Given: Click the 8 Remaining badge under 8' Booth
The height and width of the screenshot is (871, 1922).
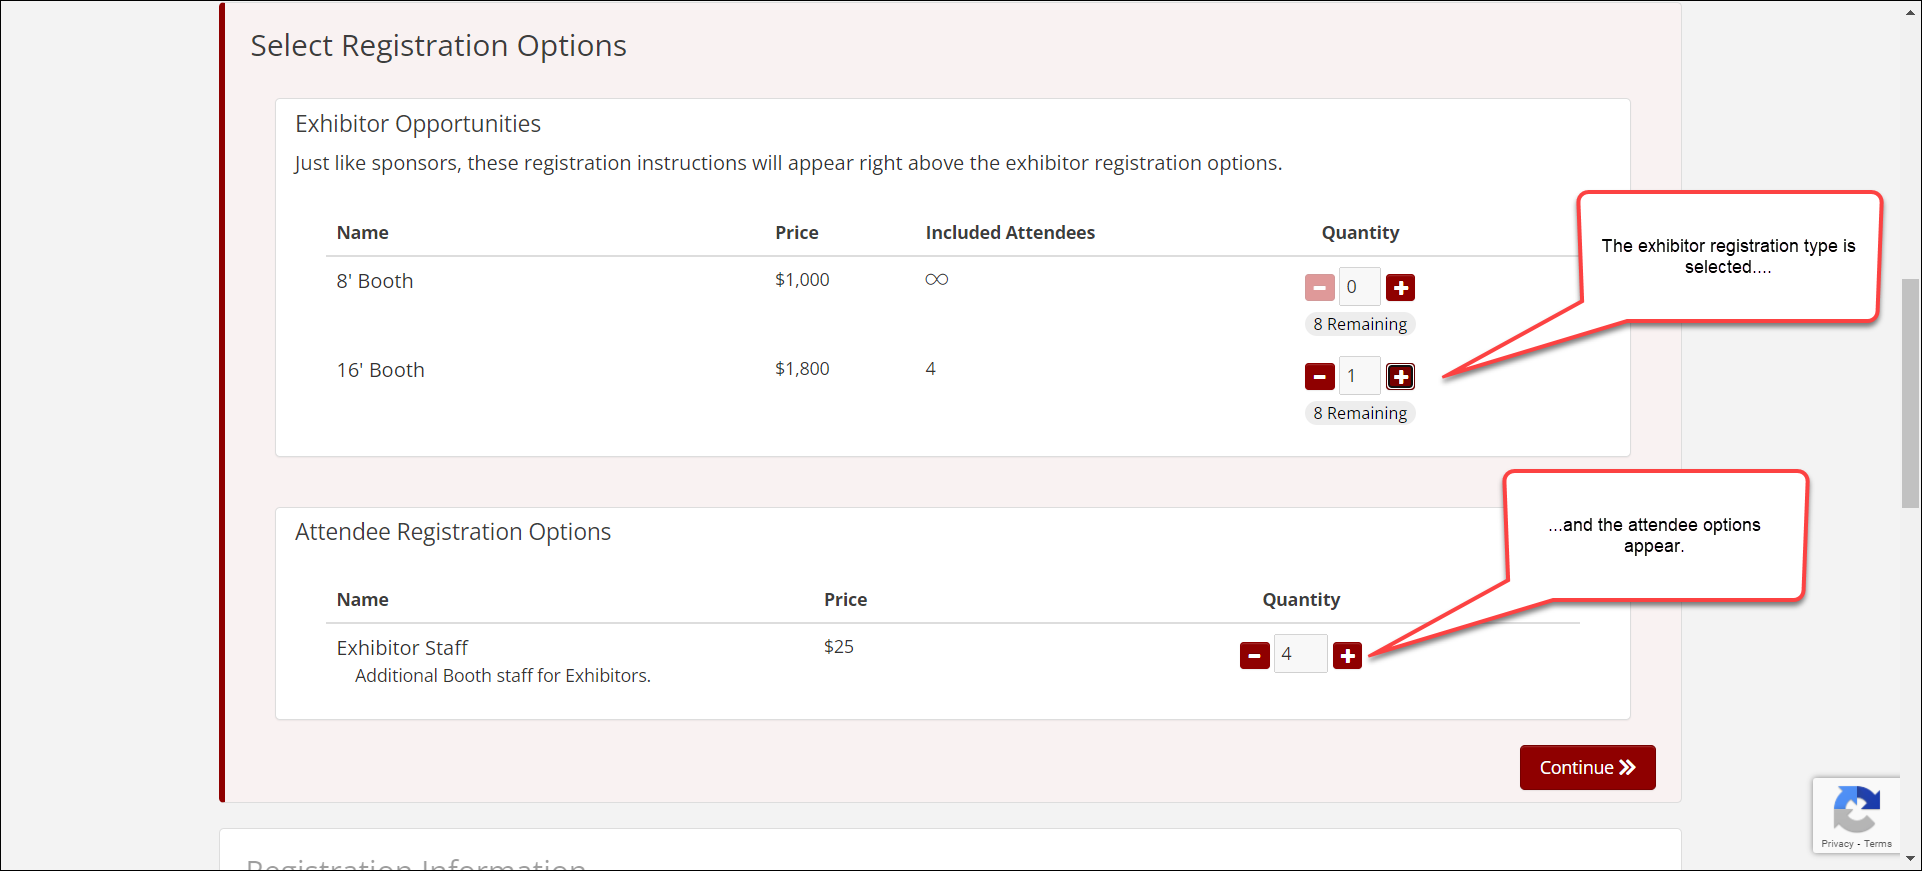Looking at the screenshot, I should [x=1359, y=324].
